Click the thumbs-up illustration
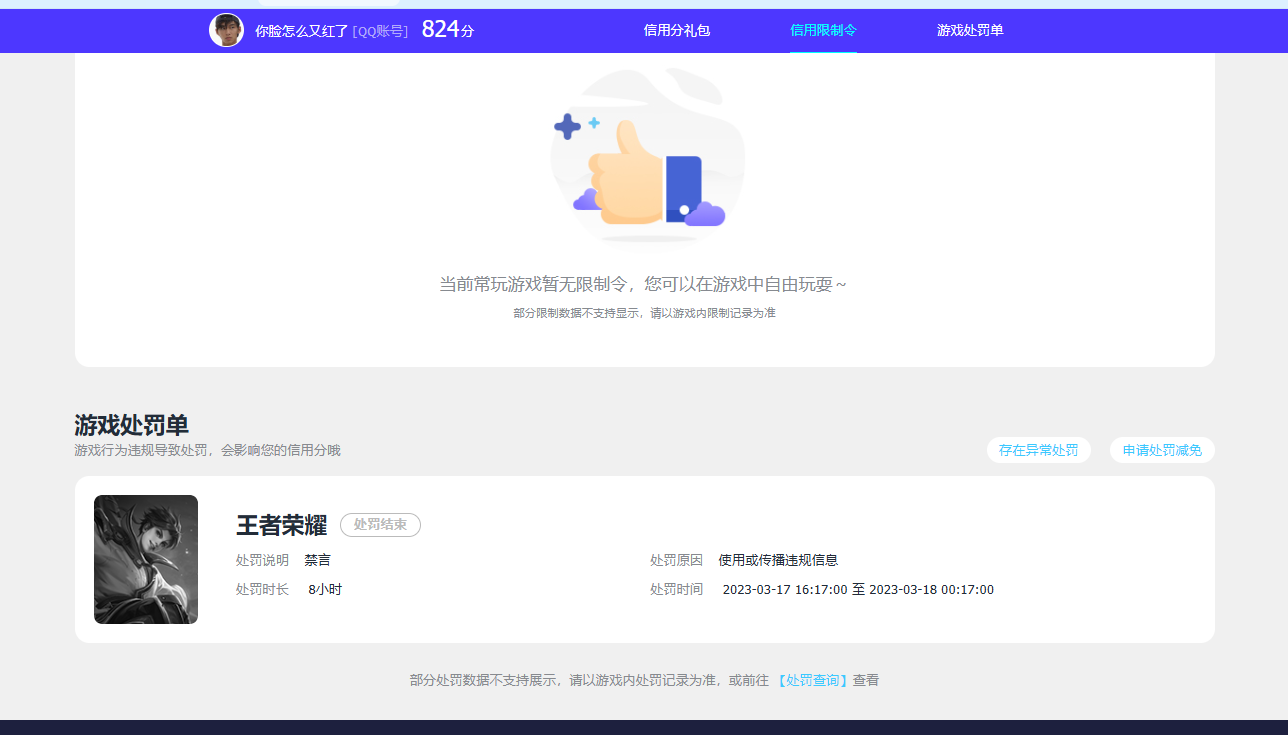Image resolution: width=1288 pixels, height=735 pixels. point(647,155)
